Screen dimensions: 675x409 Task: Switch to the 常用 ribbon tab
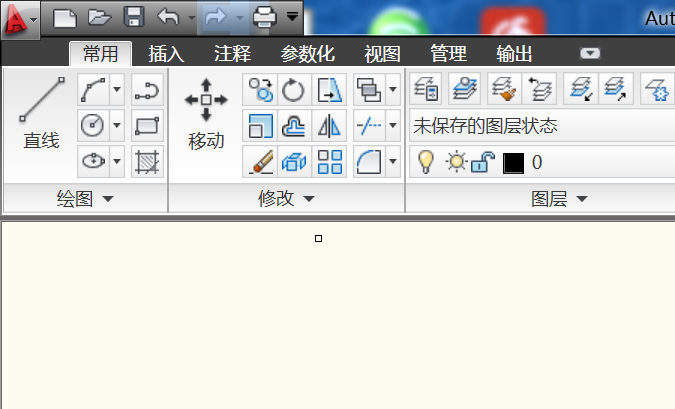[101, 54]
